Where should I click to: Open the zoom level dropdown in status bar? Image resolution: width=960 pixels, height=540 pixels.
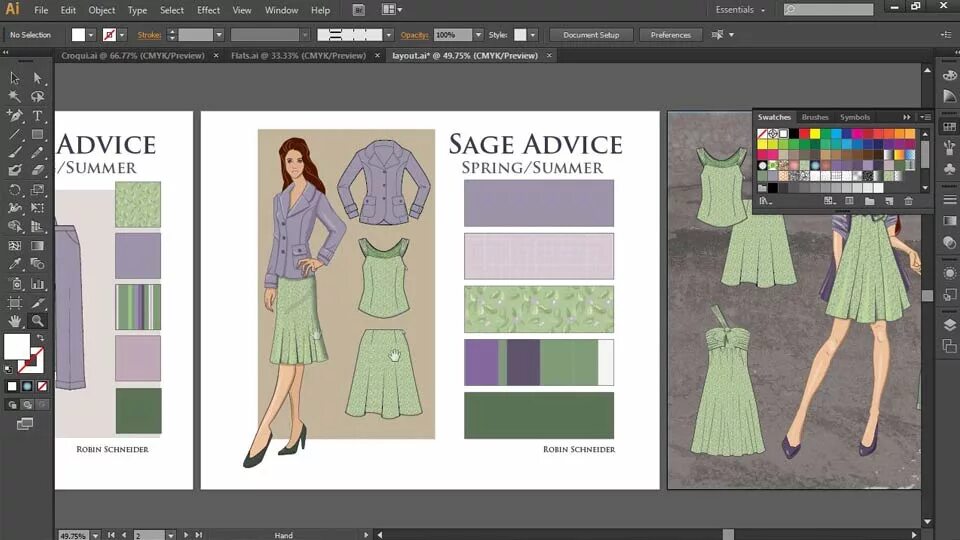pyautogui.click(x=94, y=535)
